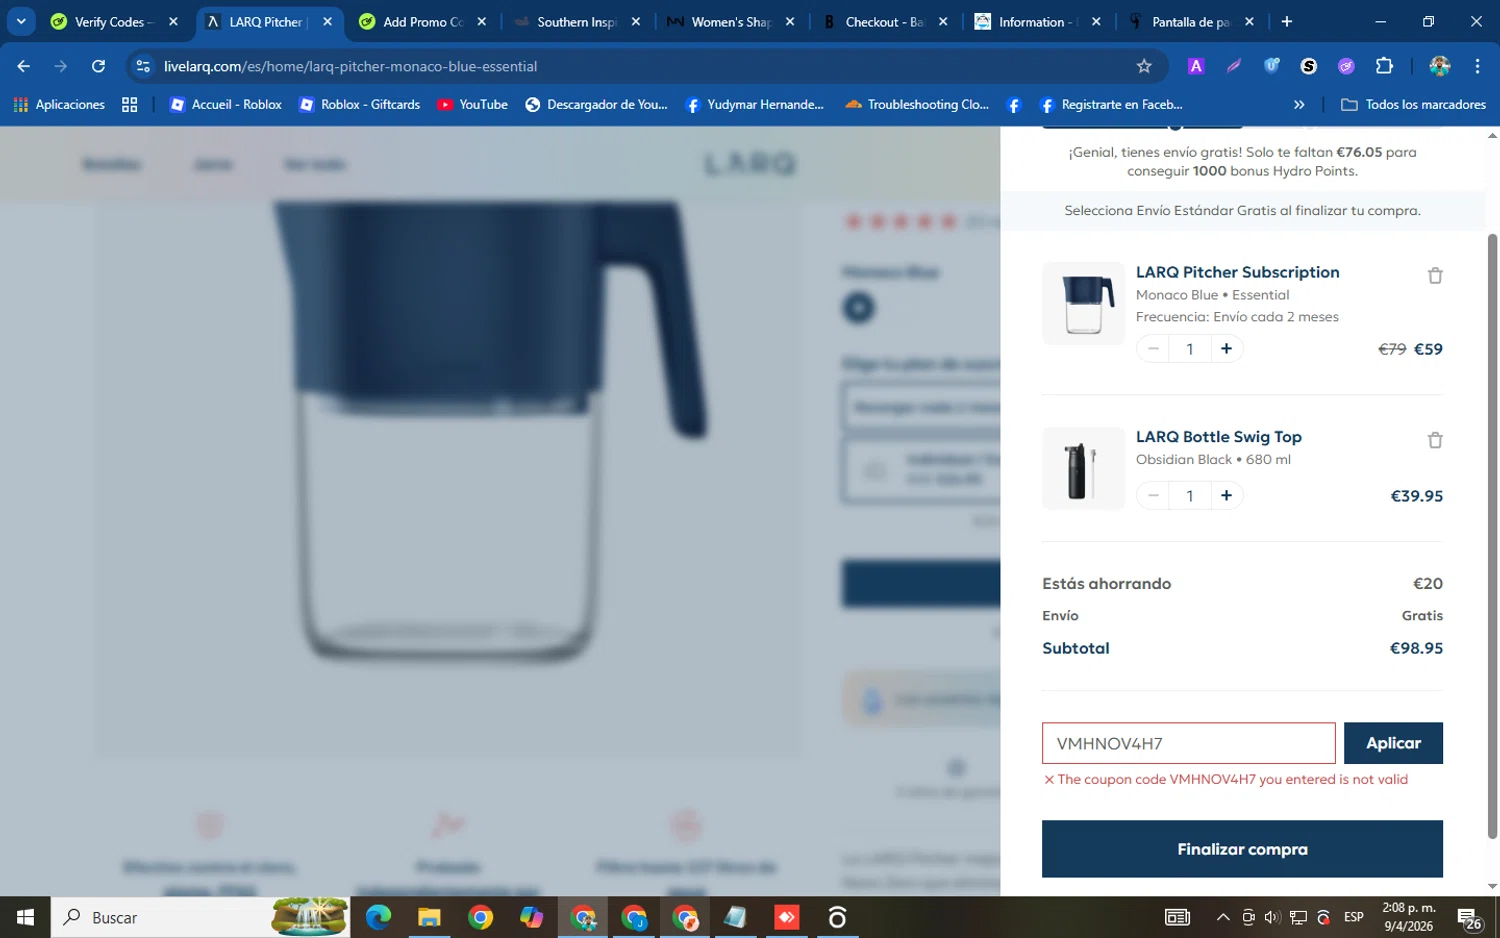1500x938 pixels.
Task: Increase LARQ Pitcher Subscription quantity
Action: [1226, 349]
